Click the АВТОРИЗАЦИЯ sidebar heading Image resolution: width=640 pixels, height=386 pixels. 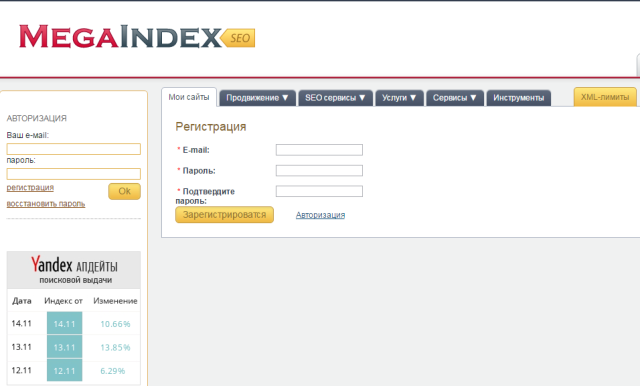click(x=37, y=118)
